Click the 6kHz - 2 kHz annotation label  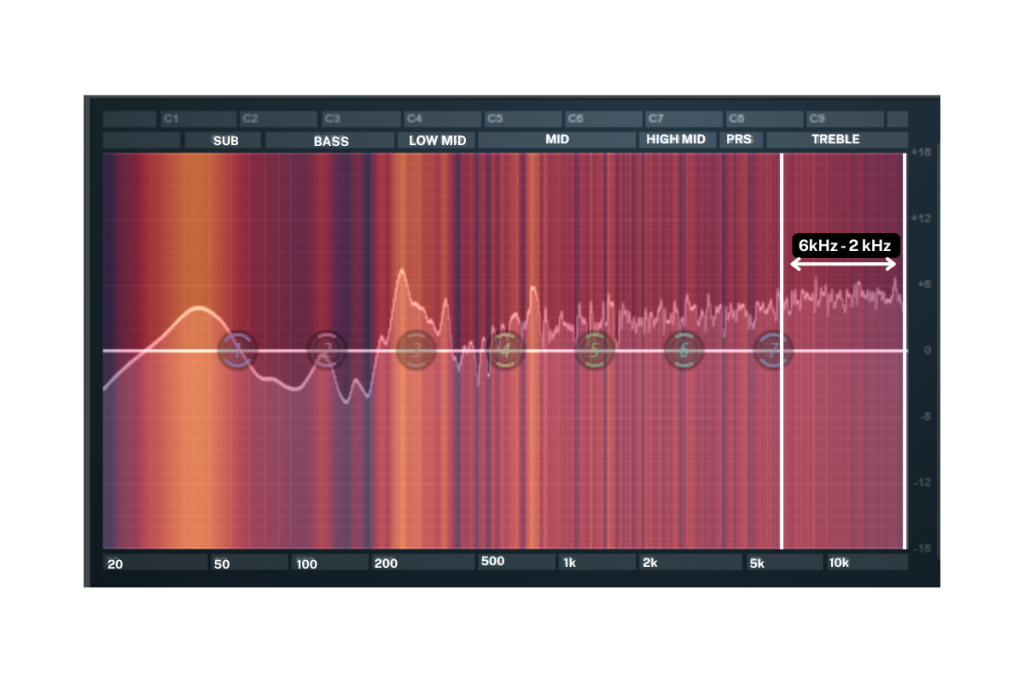(x=846, y=245)
